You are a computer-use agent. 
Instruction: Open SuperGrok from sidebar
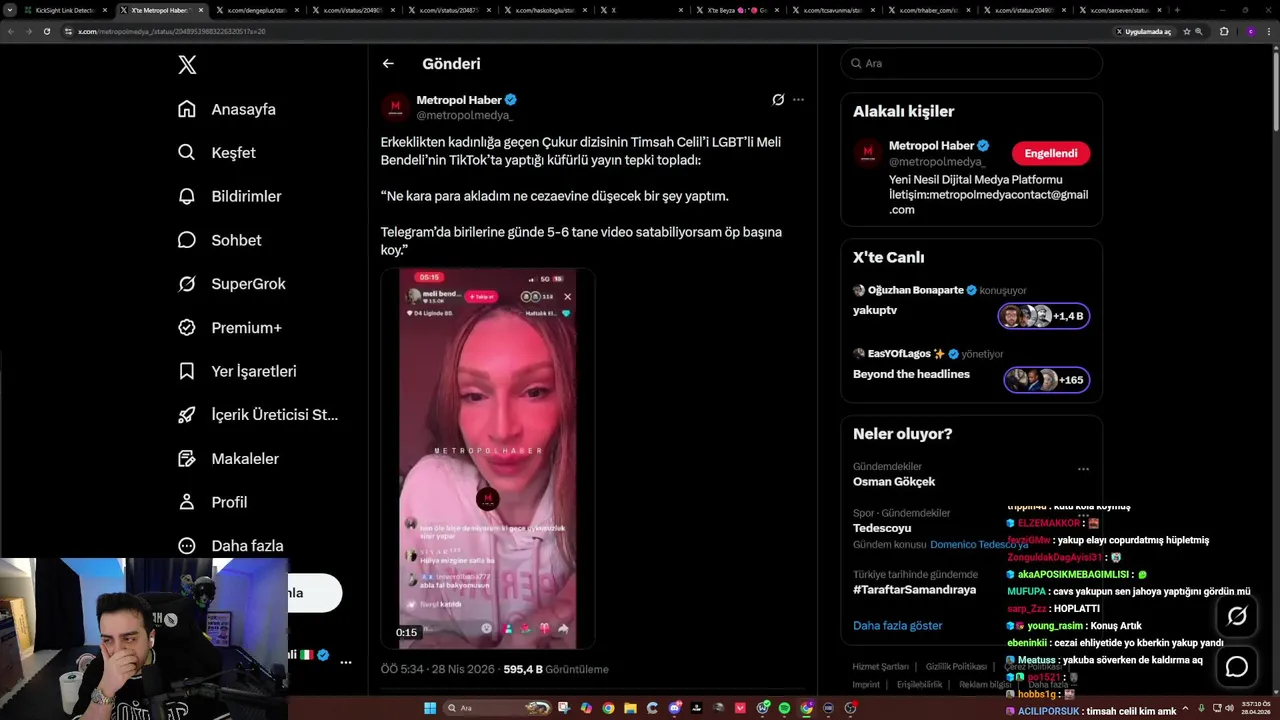[232, 284]
